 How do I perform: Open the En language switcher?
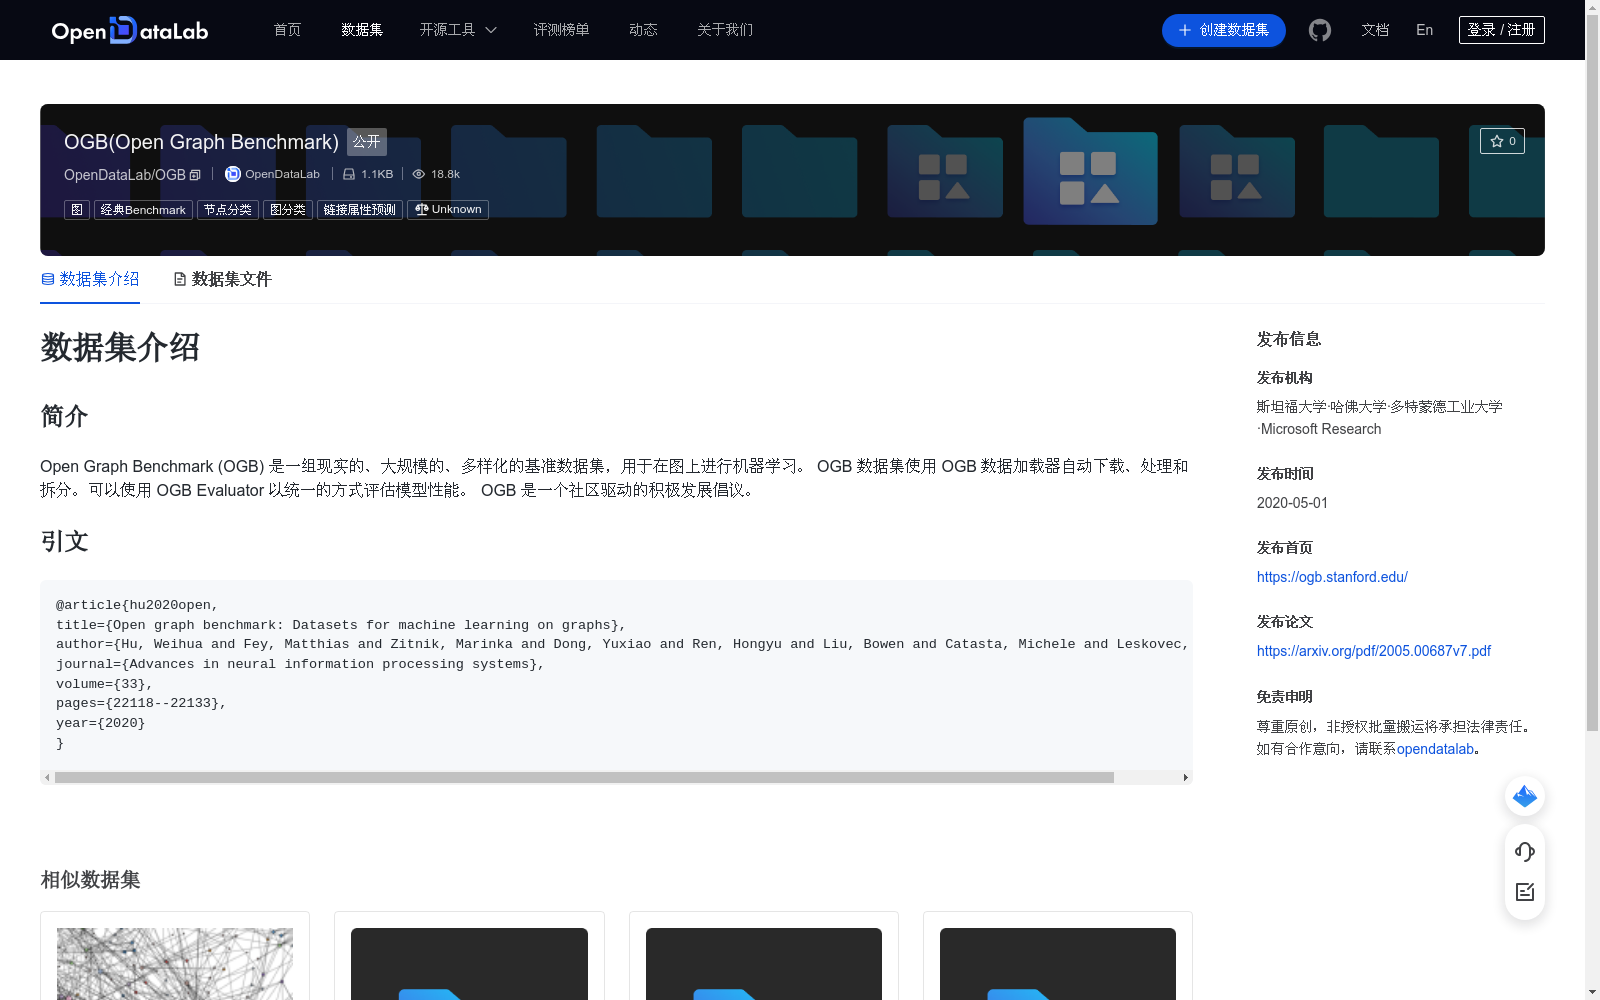click(x=1423, y=30)
